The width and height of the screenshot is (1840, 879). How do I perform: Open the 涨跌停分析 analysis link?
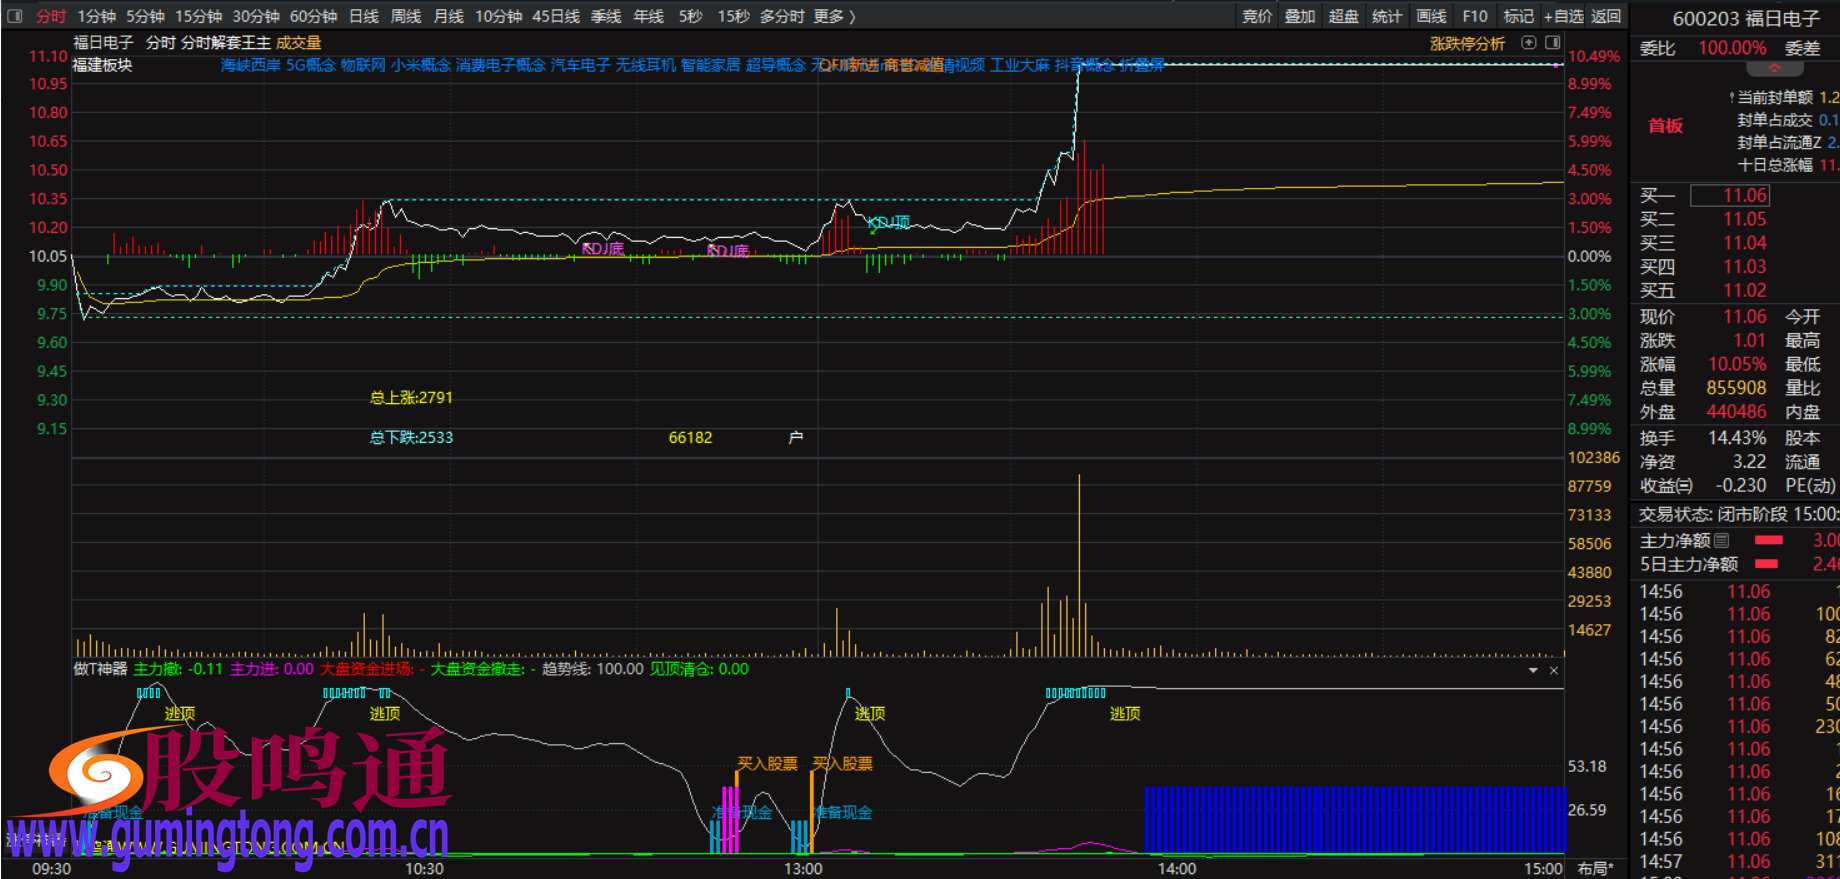[x=1467, y=43]
